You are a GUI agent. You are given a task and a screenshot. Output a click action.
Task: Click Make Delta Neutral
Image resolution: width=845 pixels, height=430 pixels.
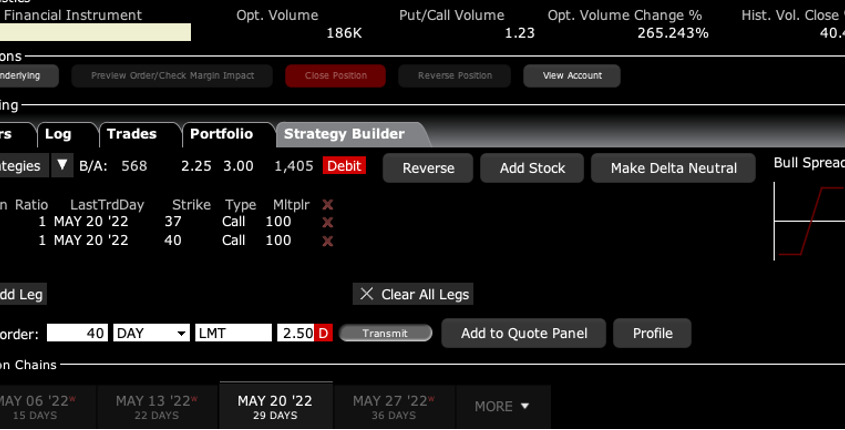point(673,168)
